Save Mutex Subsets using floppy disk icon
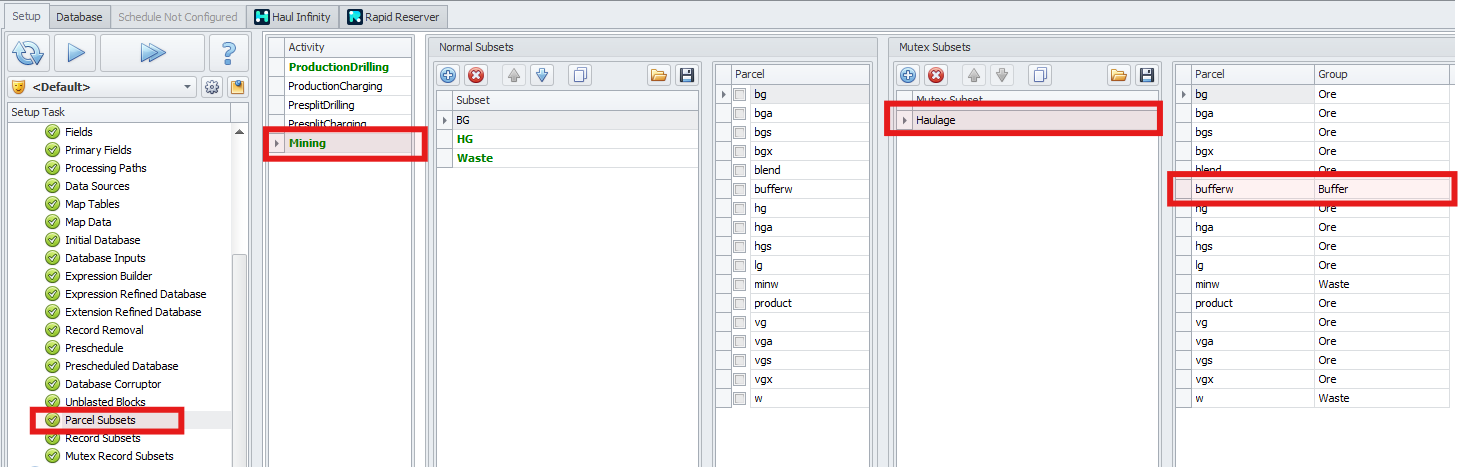 click(x=1146, y=76)
